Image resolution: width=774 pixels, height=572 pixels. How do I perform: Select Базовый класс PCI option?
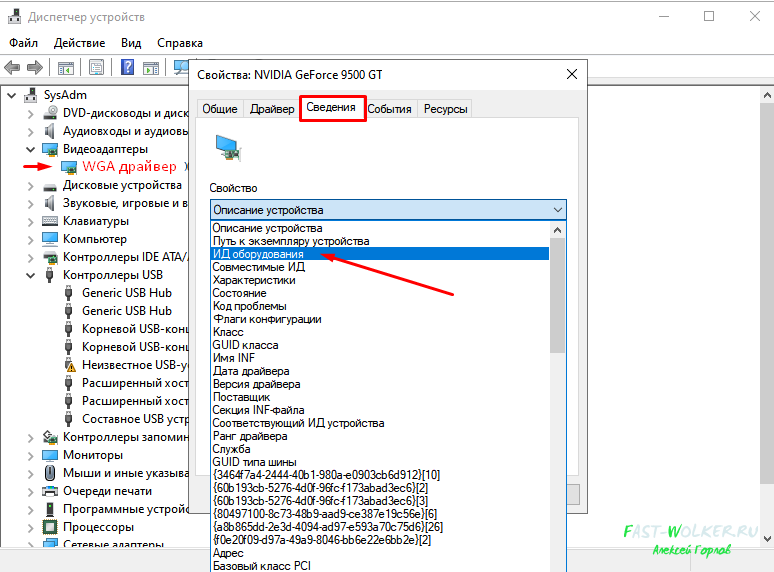click(x=380, y=566)
